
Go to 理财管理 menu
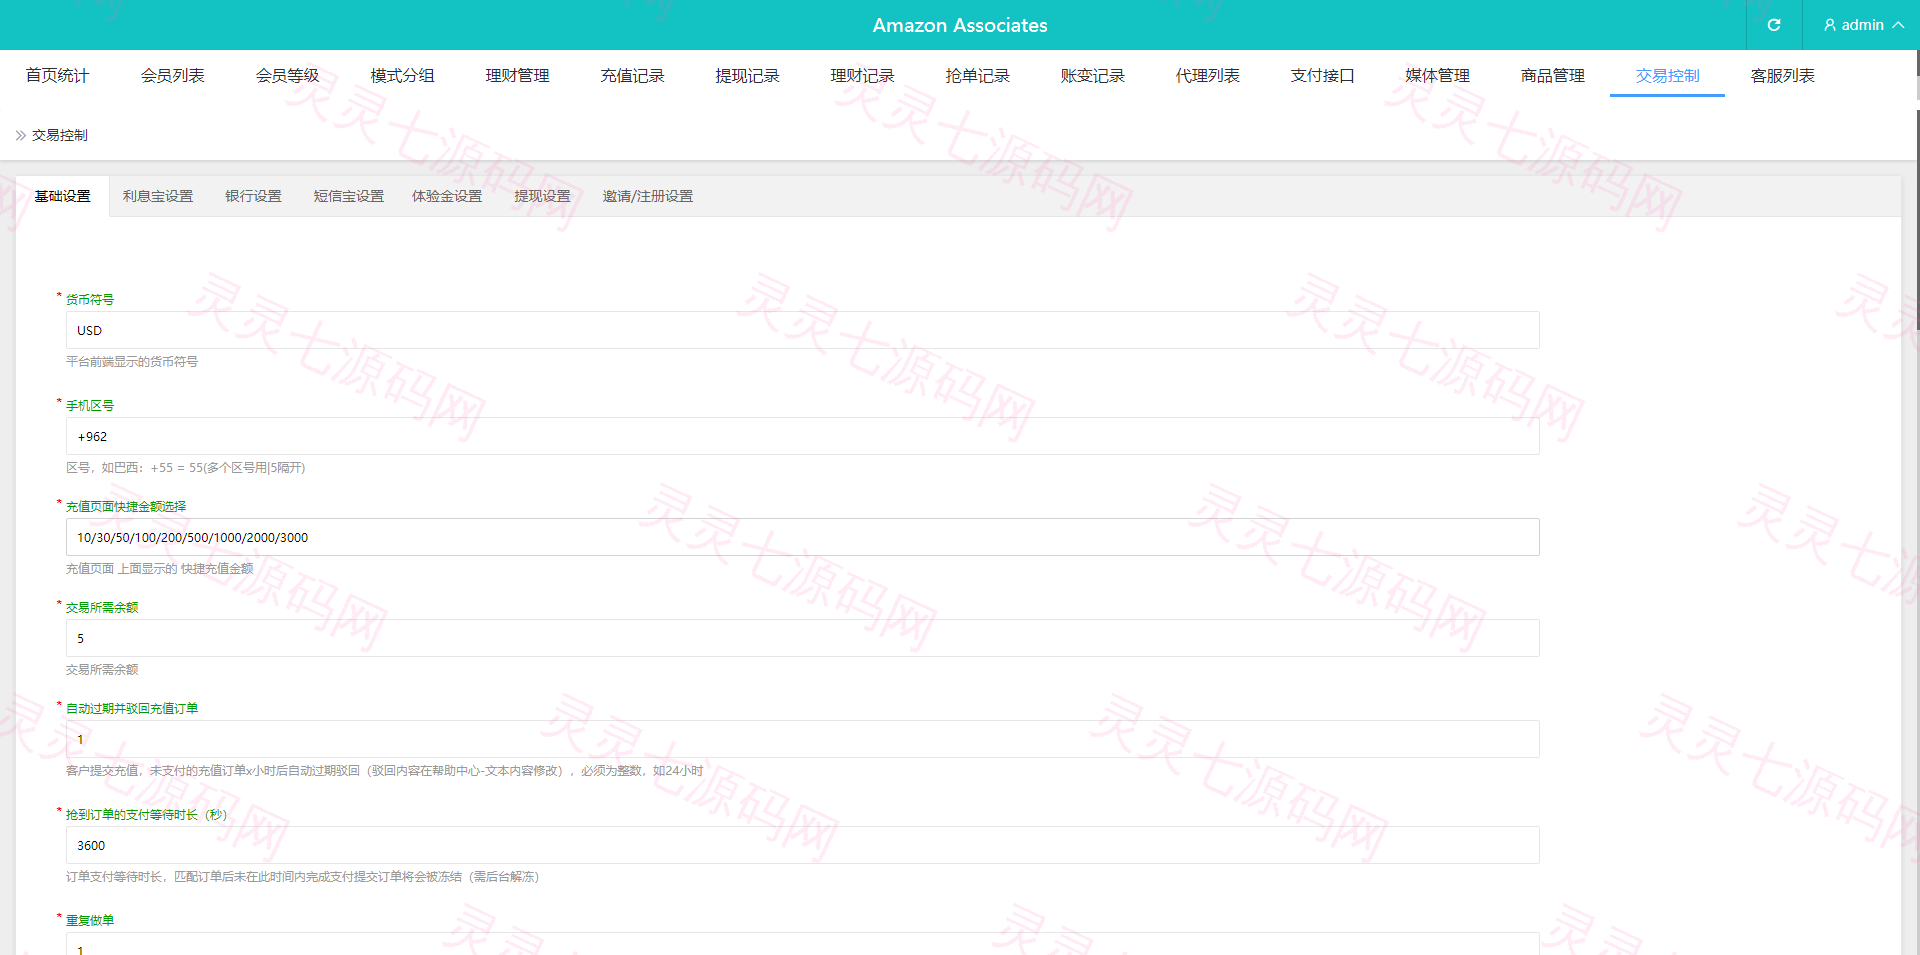(x=517, y=76)
